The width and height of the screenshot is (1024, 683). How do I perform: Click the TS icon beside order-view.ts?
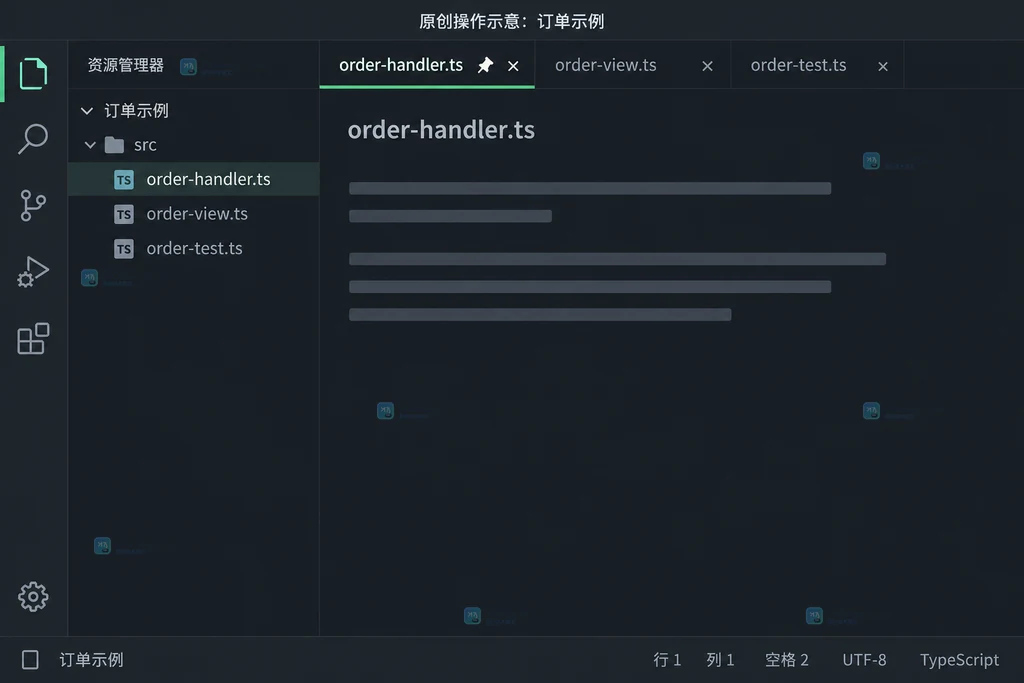point(123,214)
